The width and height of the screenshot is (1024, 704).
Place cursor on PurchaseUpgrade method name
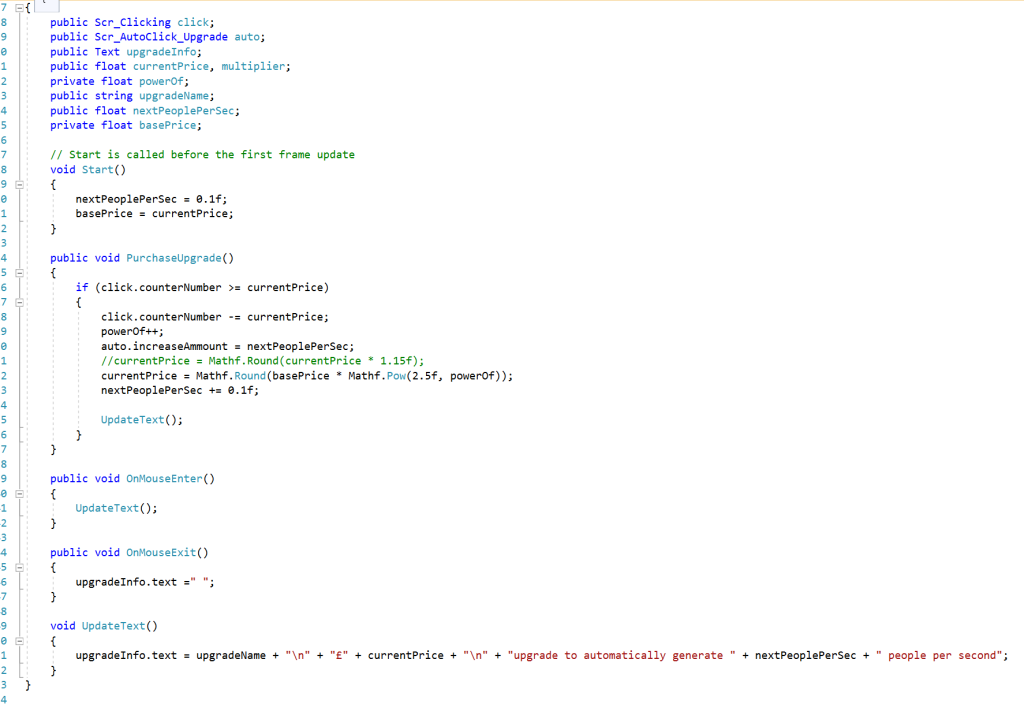tap(176, 258)
